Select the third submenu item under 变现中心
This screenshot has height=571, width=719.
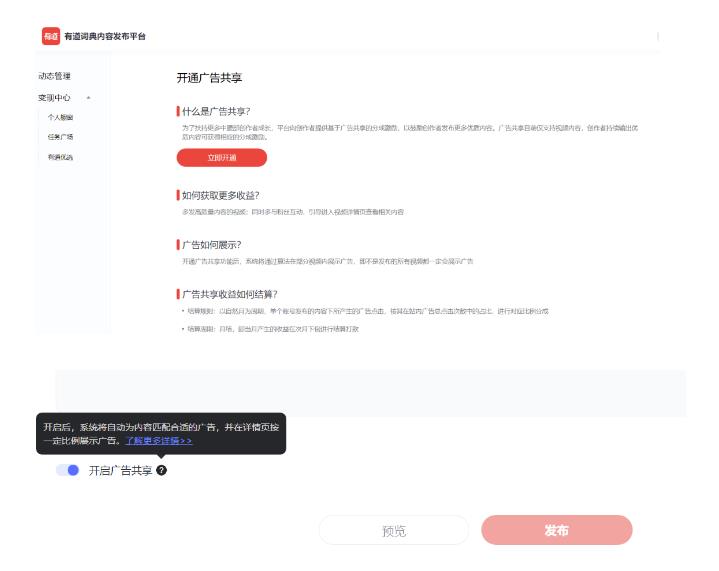(x=60, y=157)
